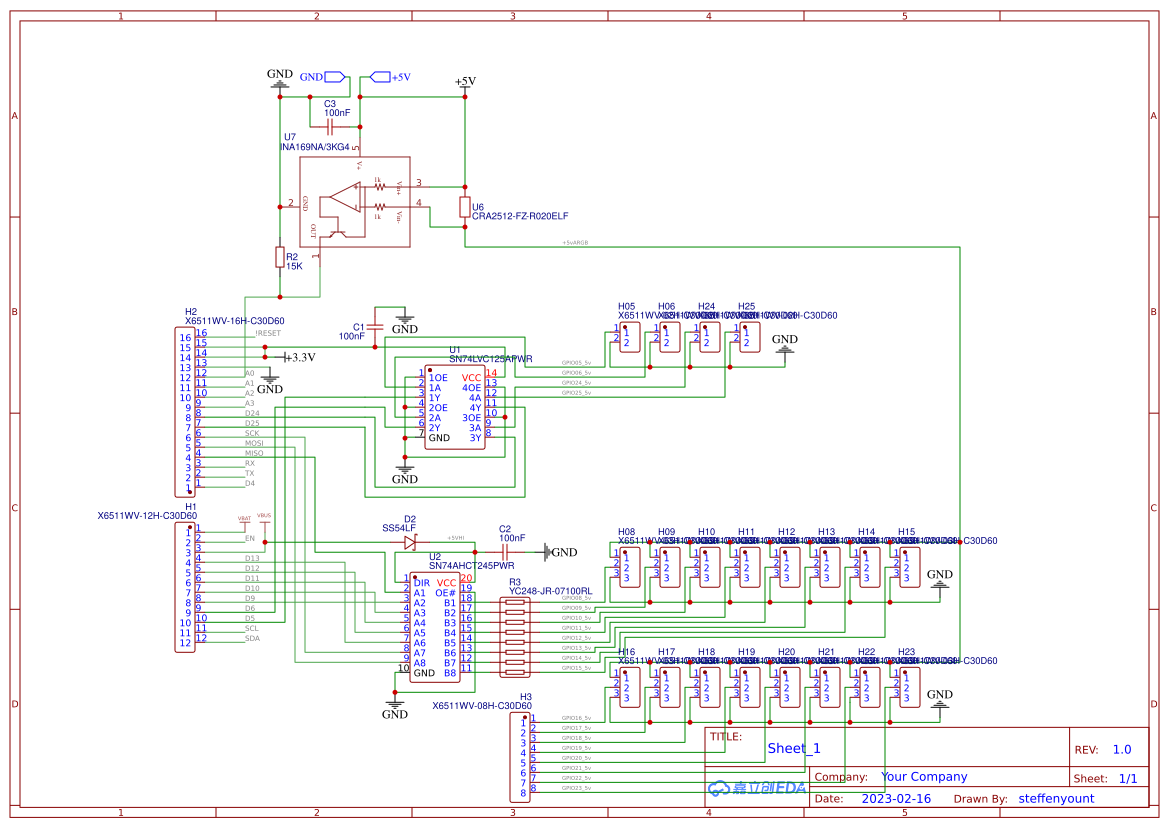Select the U6 shunt resistor symbol
Viewport: 1169px width, 828px height.
(464, 207)
